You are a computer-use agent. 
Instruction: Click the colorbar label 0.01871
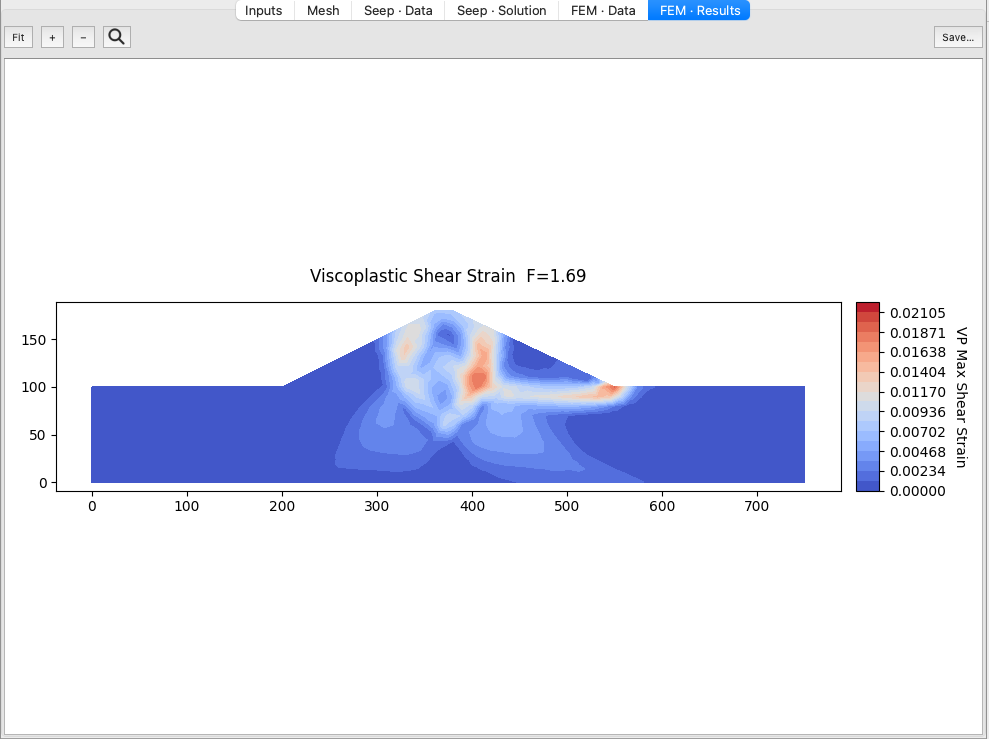coord(918,333)
